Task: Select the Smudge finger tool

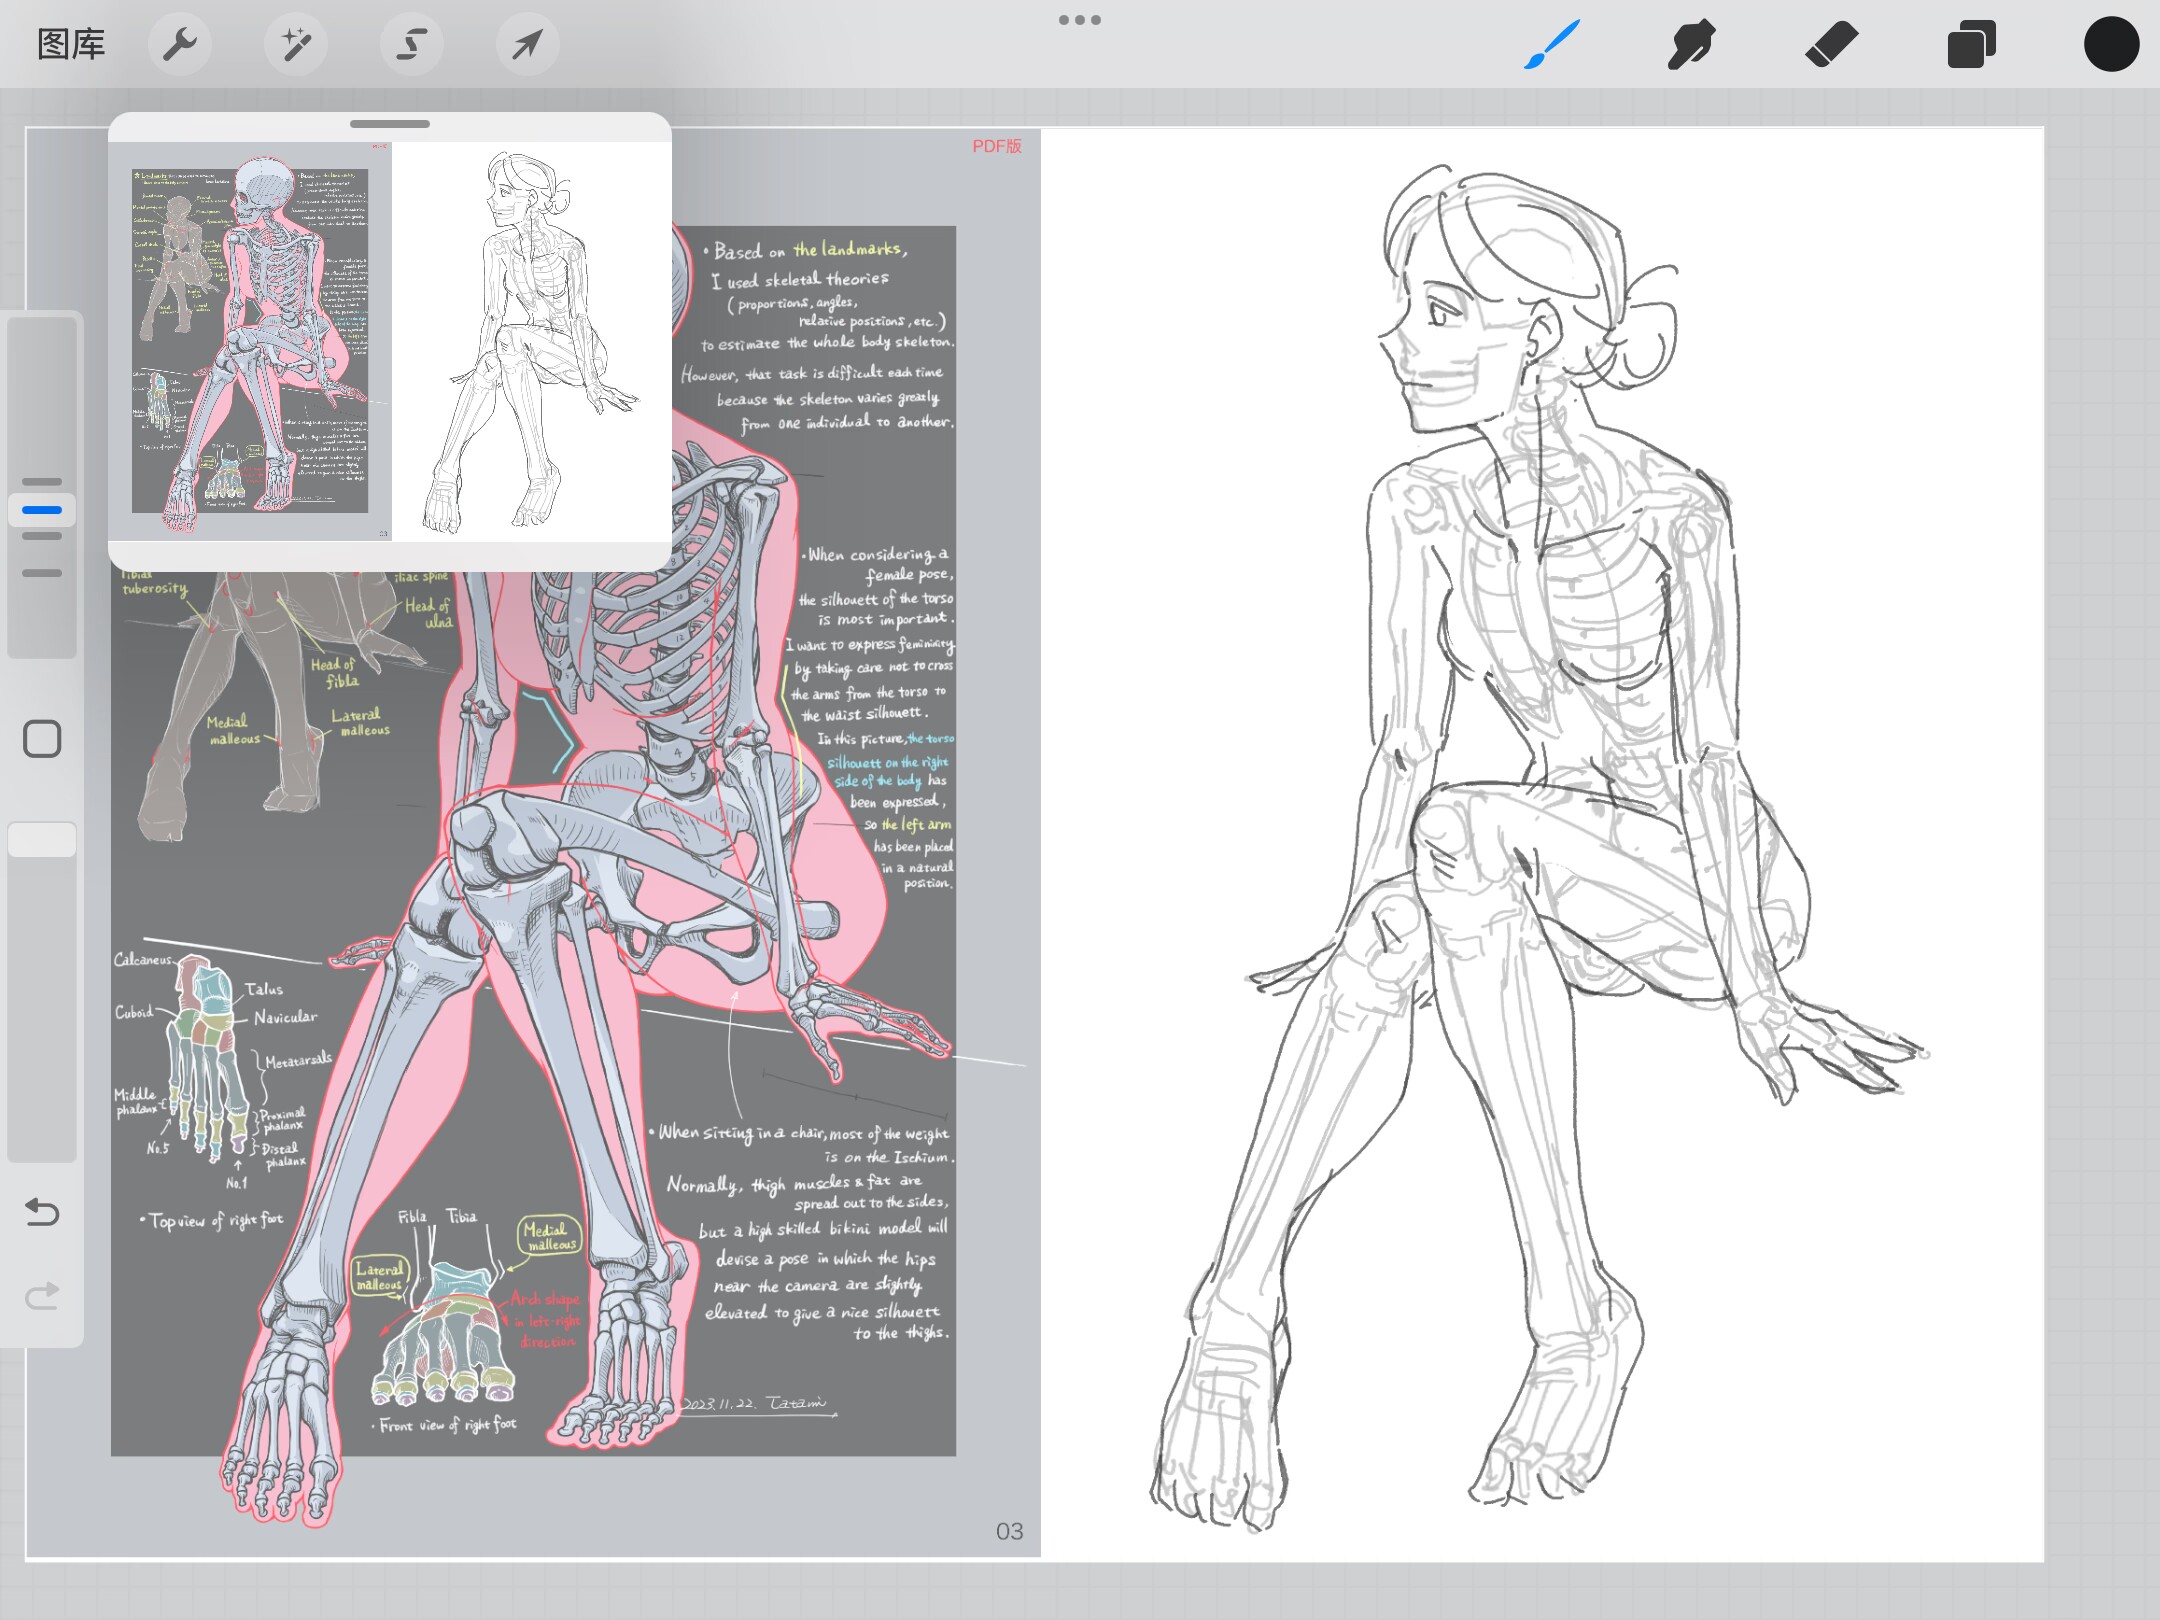Action: coord(1691,44)
